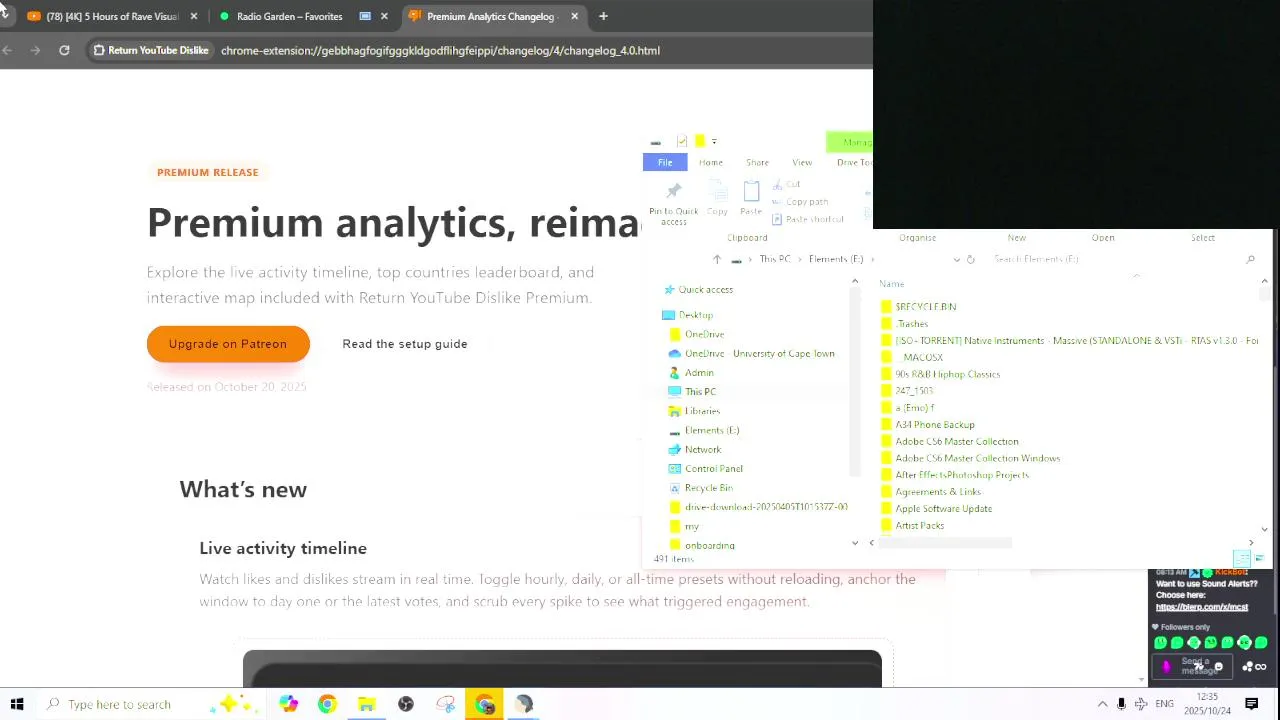Click Cut in the Clipboard group

coord(787,184)
